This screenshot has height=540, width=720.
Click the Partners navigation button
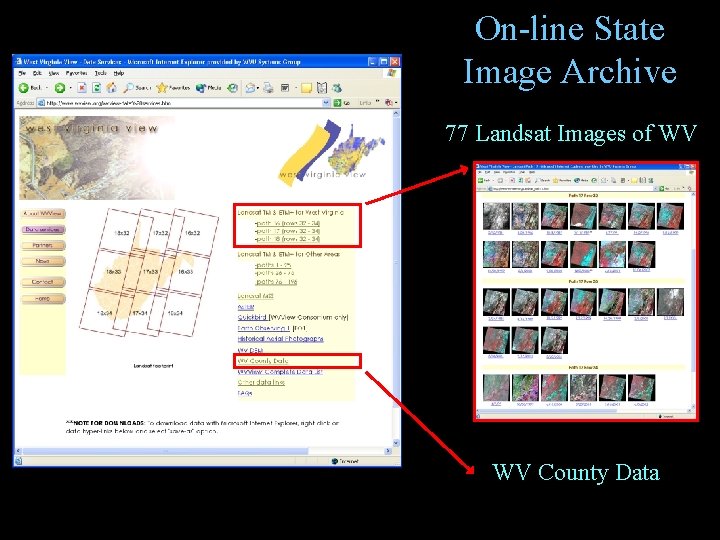coord(43,246)
